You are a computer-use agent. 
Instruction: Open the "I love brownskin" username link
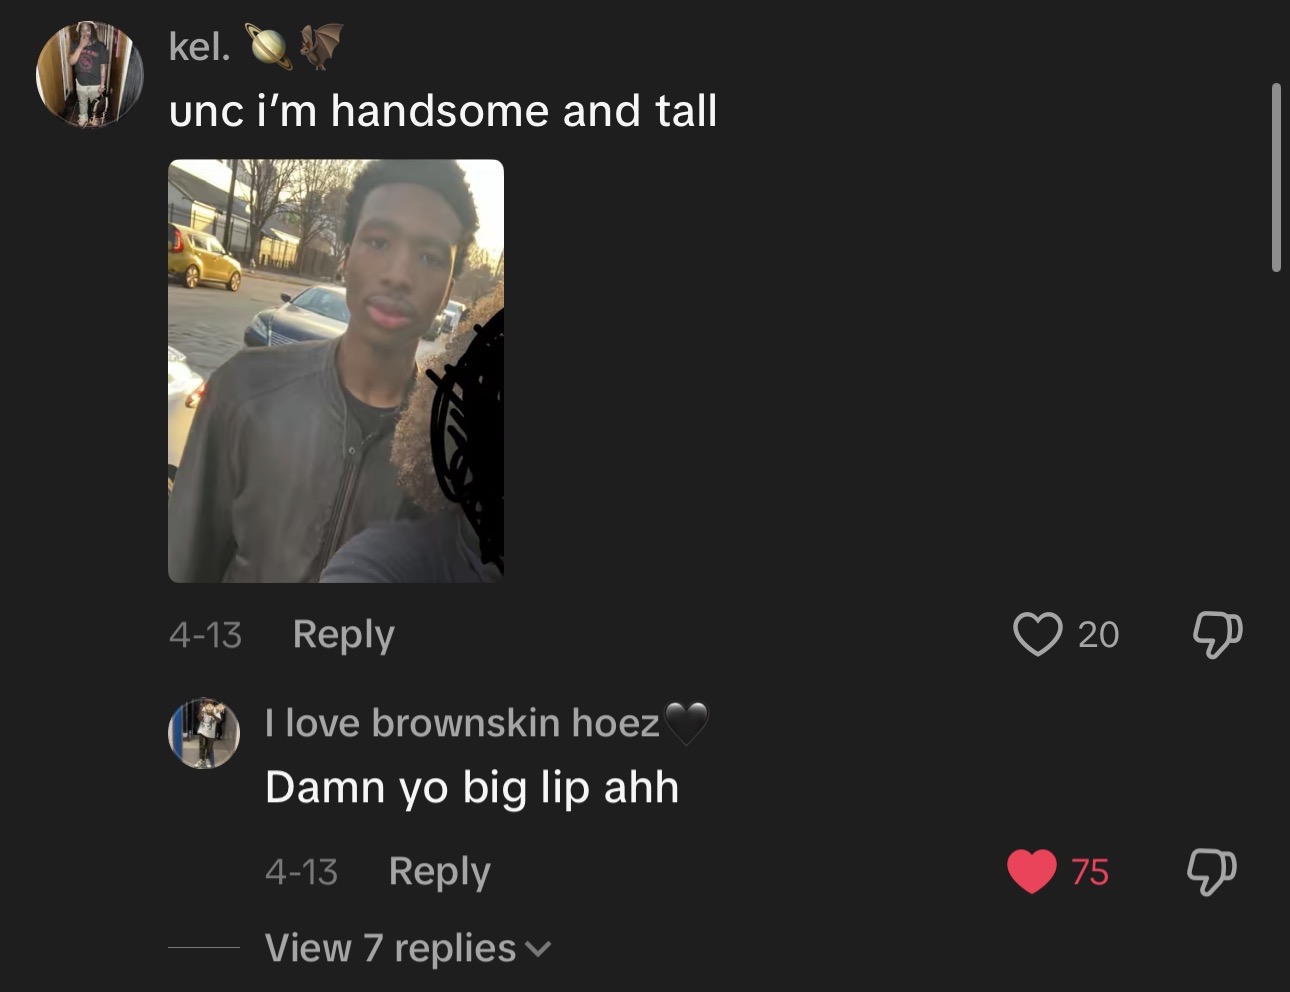(462, 722)
